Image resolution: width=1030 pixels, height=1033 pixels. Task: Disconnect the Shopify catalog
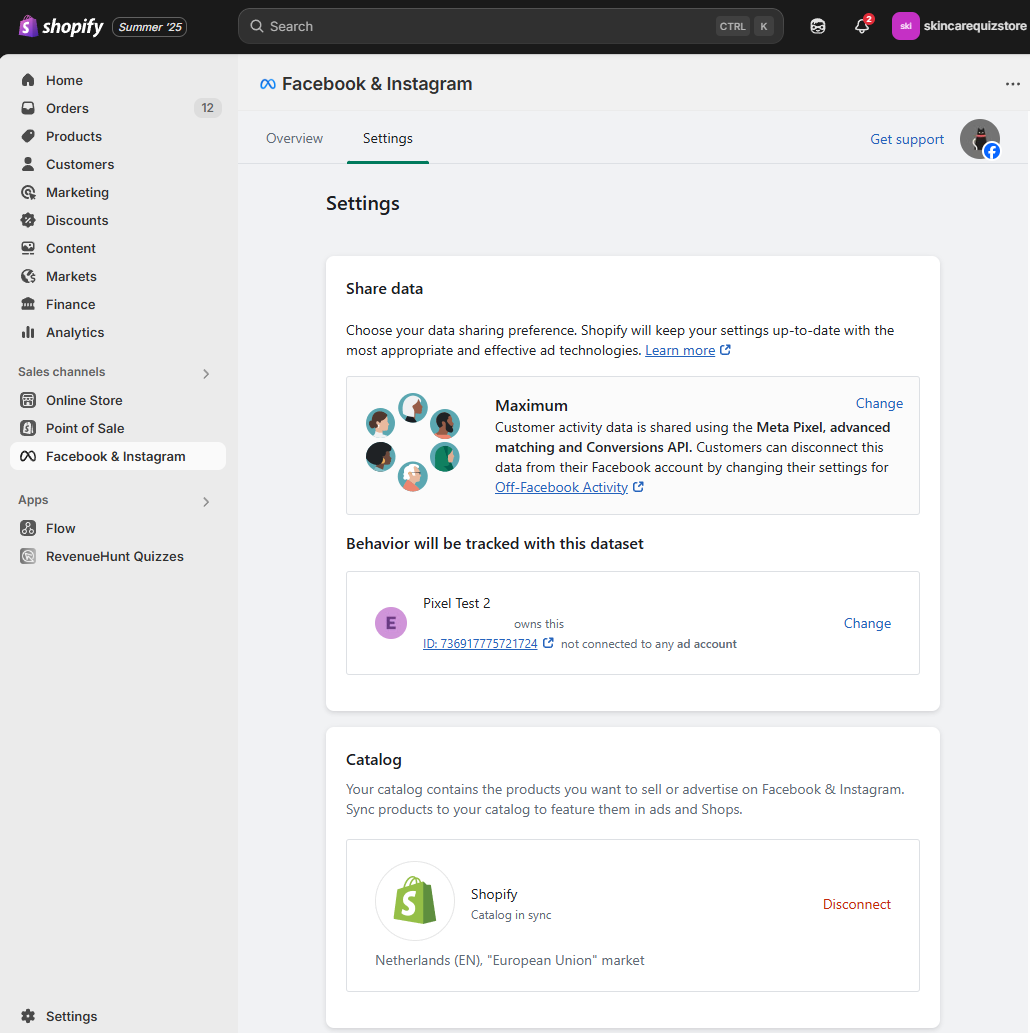coord(857,904)
